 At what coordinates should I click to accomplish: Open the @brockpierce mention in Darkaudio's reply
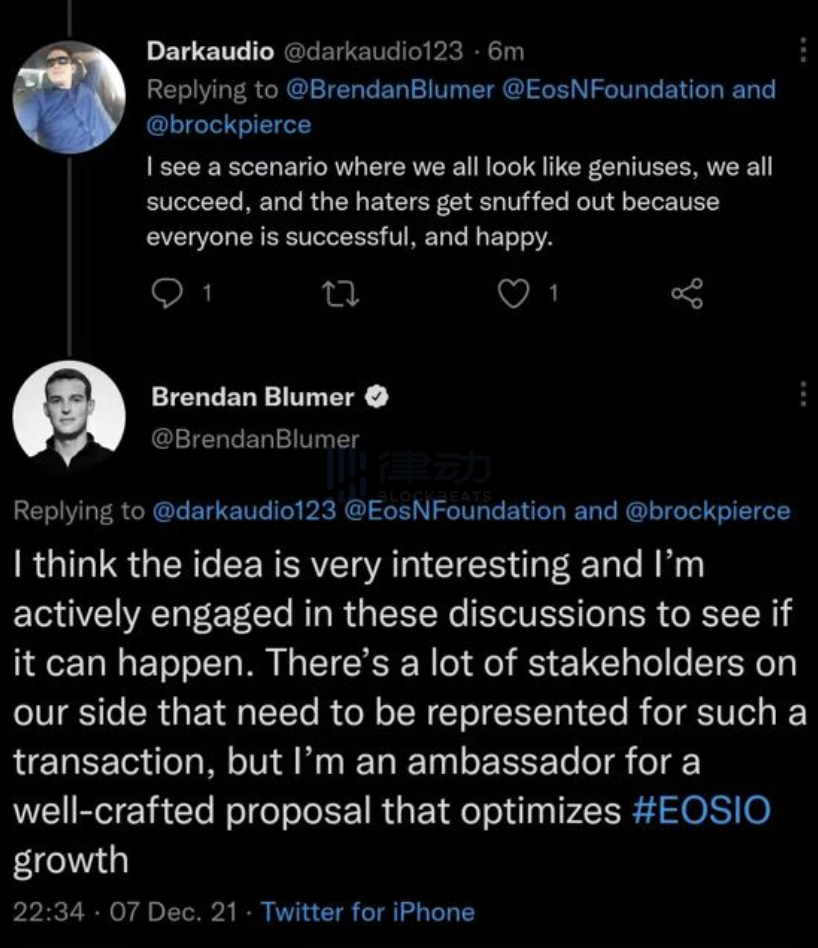tap(229, 125)
